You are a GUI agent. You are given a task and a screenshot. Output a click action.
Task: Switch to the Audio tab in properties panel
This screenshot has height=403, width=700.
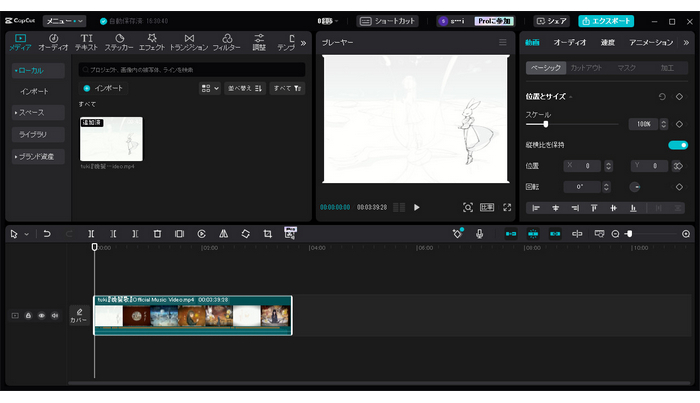pos(570,42)
